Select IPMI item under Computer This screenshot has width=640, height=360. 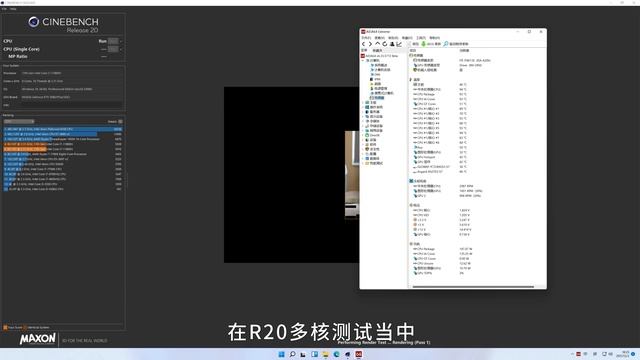(376, 79)
